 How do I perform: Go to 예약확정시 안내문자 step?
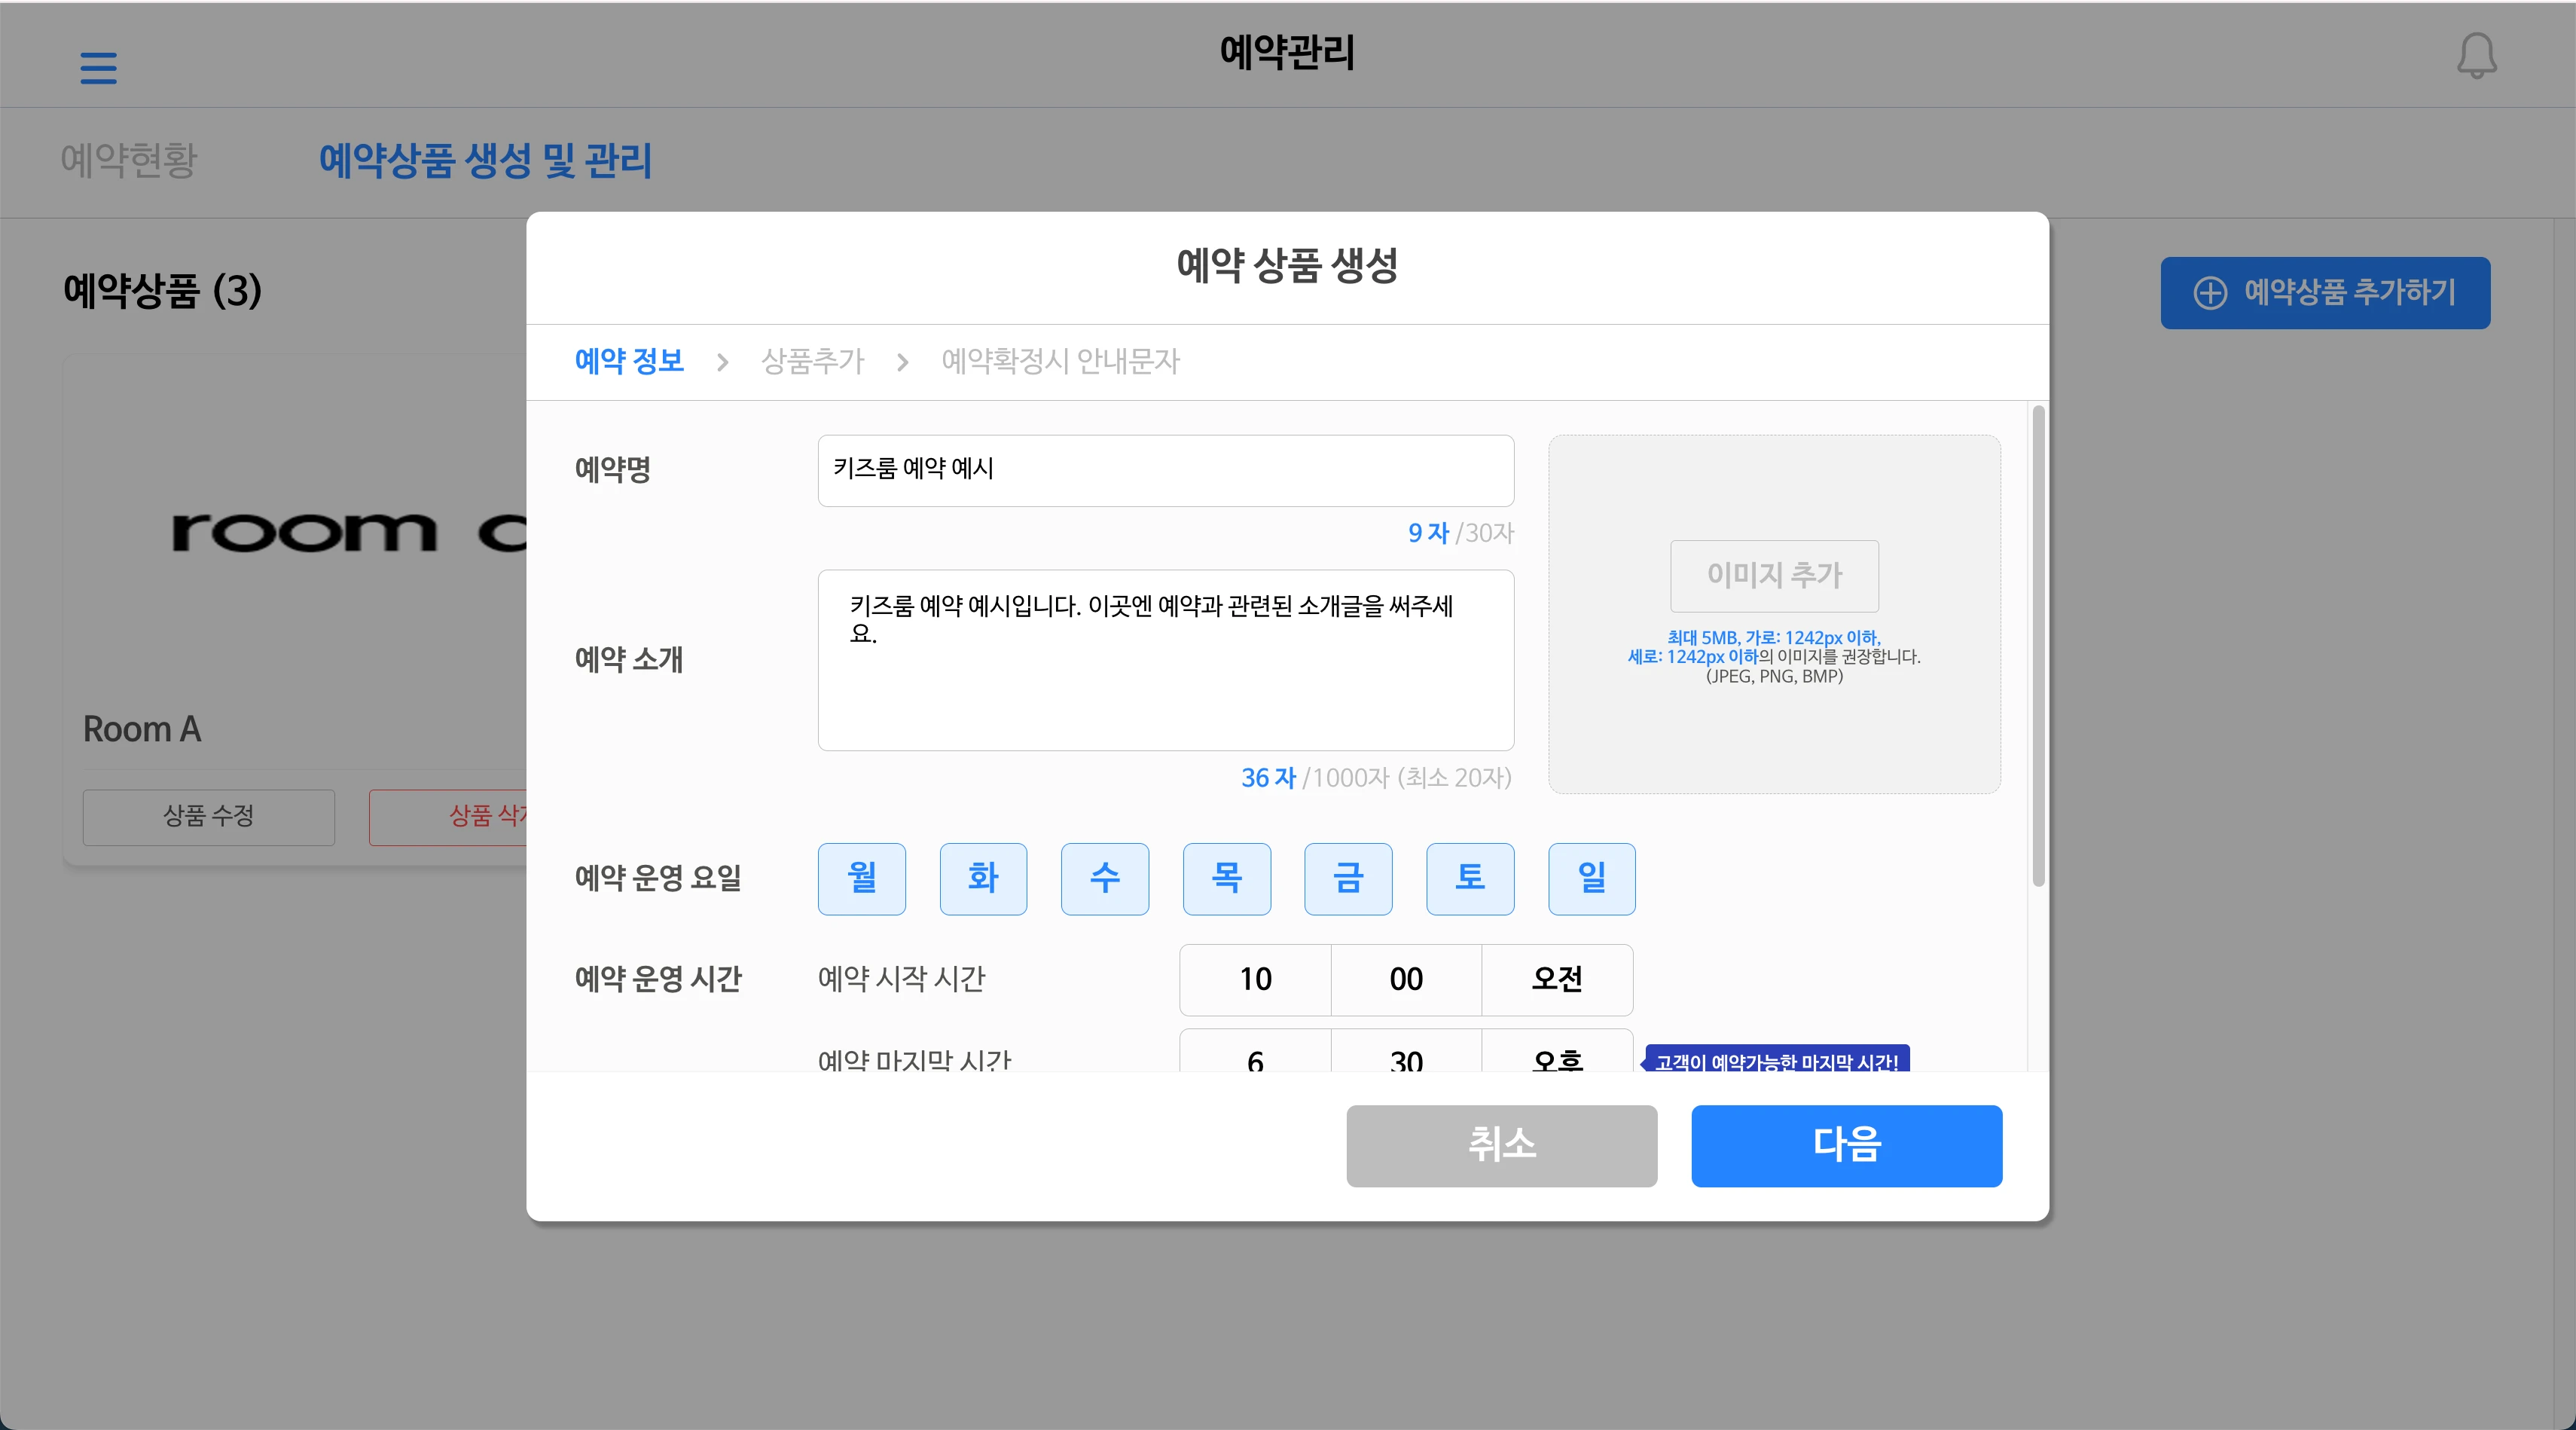[x=1060, y=361]
